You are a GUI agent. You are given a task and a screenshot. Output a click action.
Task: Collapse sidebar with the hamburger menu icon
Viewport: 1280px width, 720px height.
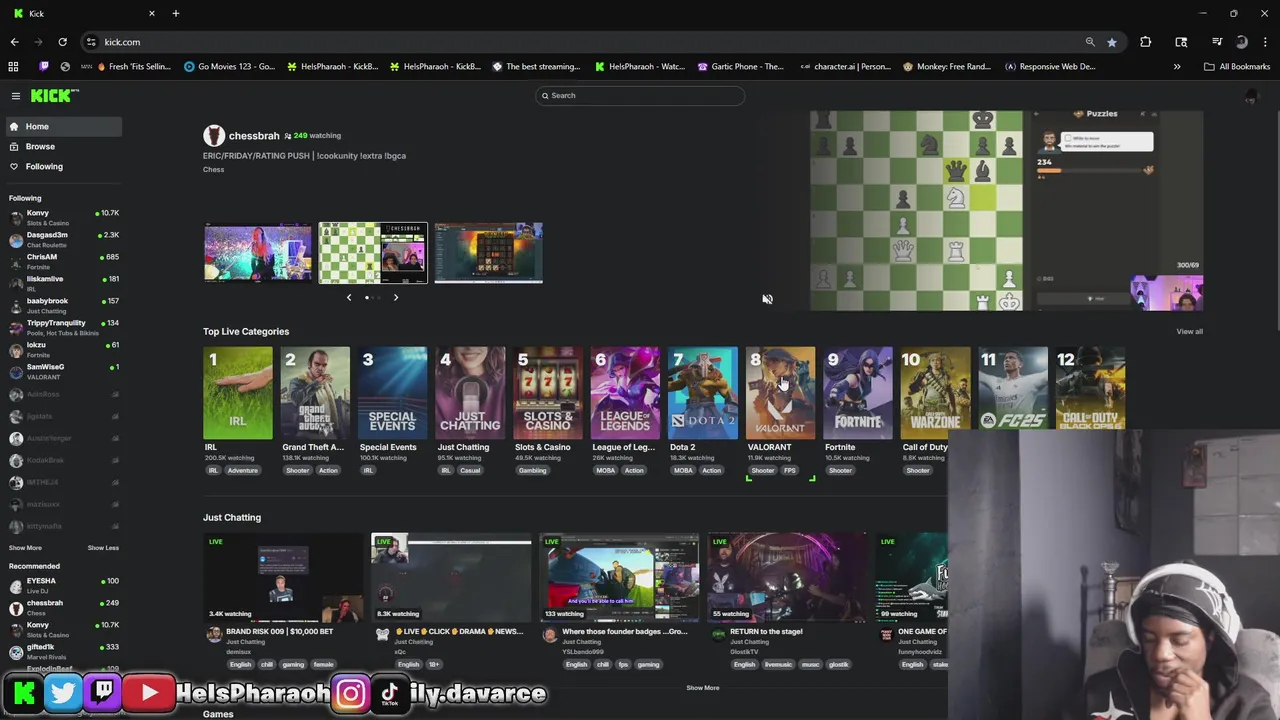(16, 96)
